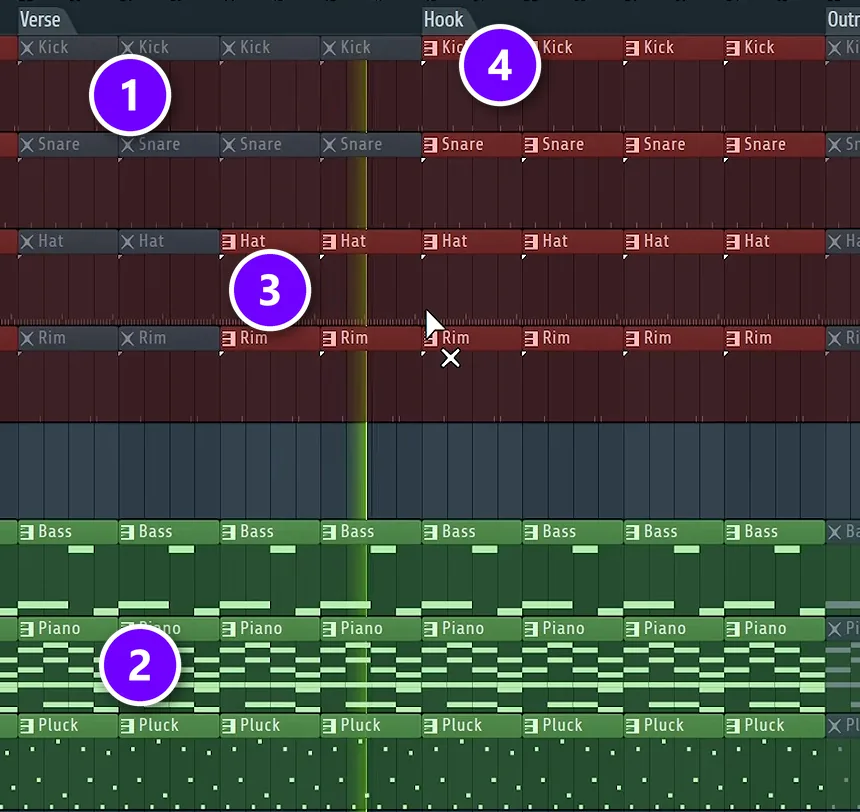
Task: Select Verse's third Pluck clip name
Action: point(261,725)
